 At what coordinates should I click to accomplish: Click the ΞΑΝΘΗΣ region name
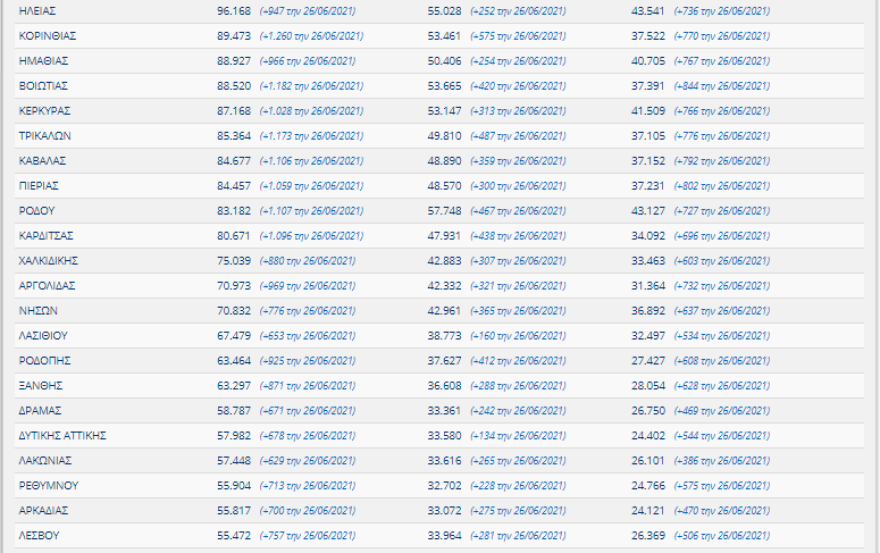(41, 386)
